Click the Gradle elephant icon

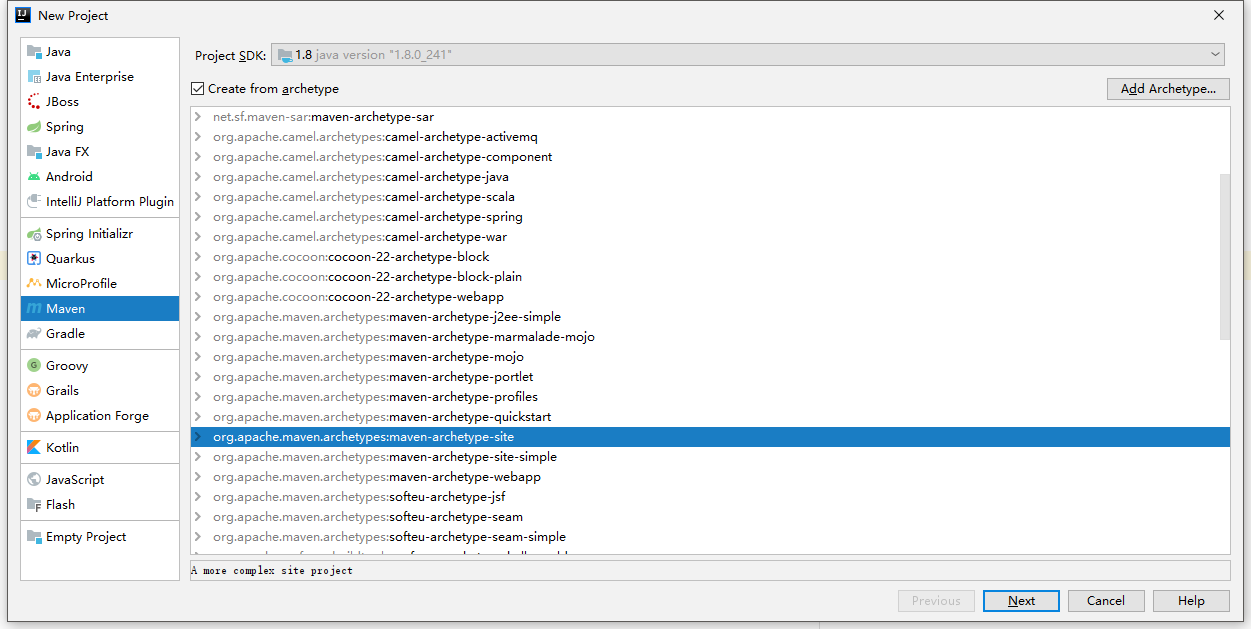tap(34, 334)
